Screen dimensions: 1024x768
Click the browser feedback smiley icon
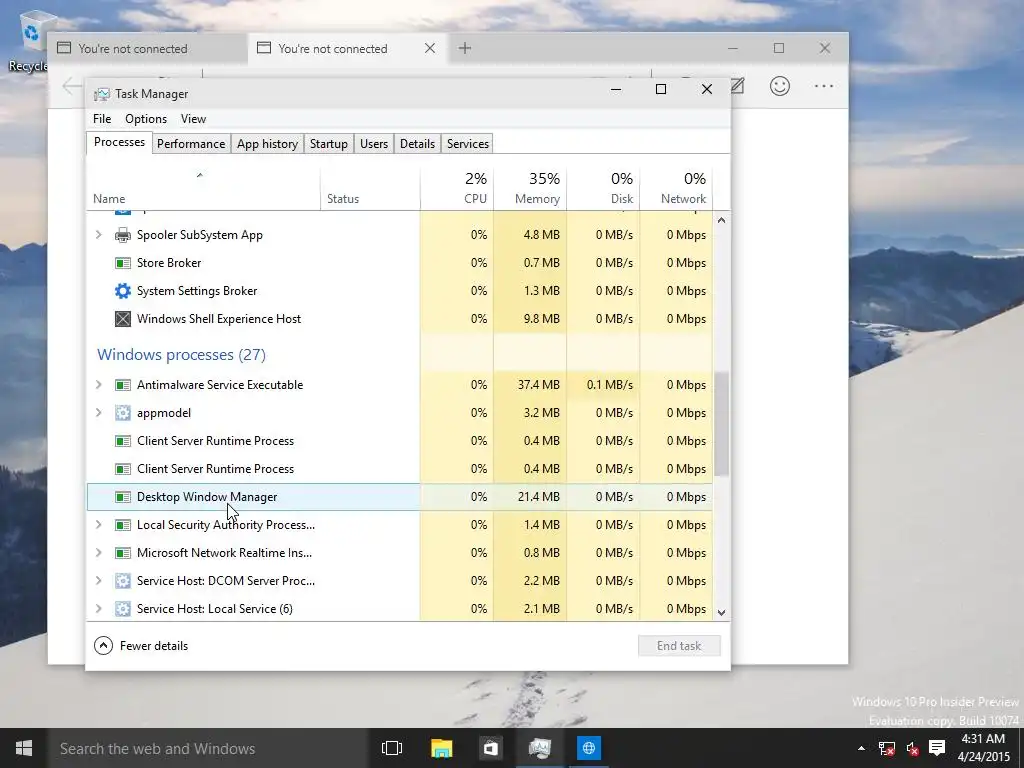tap(780, 86)
